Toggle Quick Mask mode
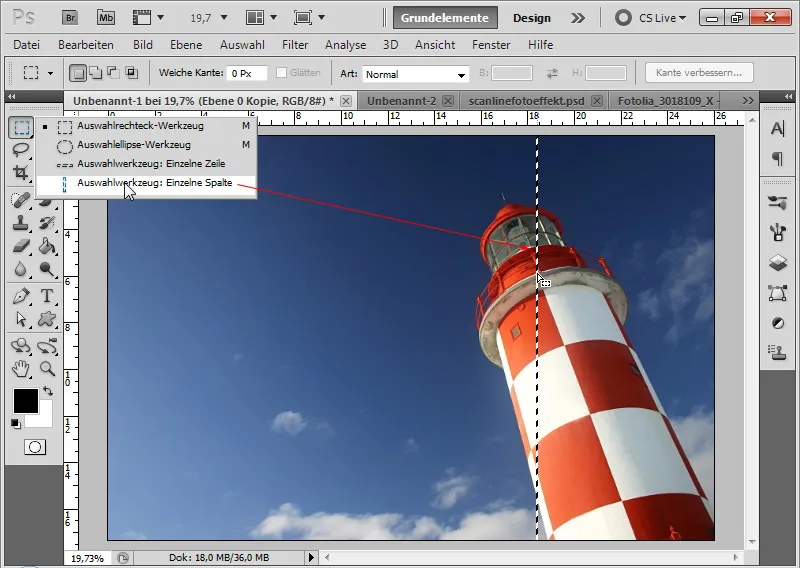The height and width of the screenshot is (568, 800). click(x=35, y=448)
